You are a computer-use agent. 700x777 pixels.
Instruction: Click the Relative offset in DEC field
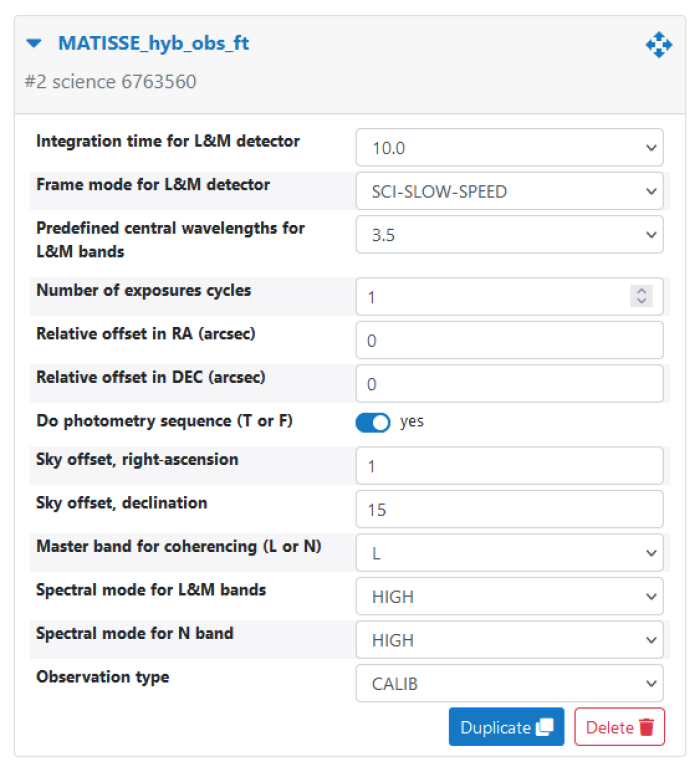509,384
